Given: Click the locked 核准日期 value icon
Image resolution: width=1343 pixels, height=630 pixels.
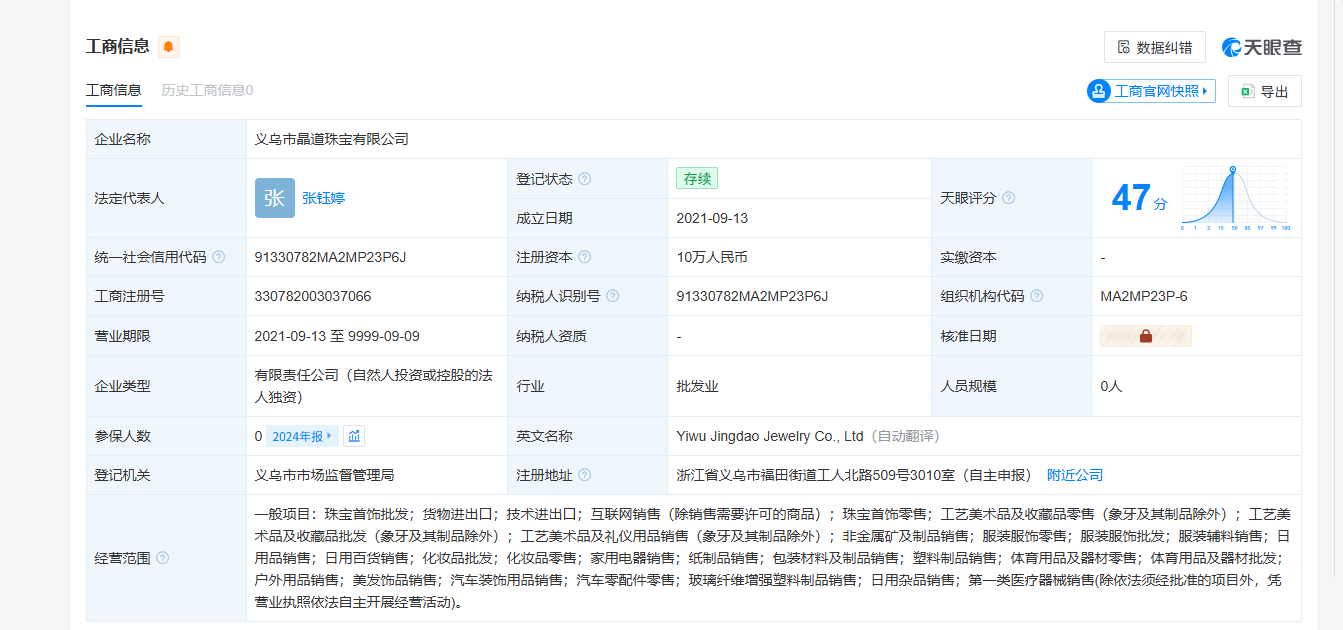Looking at the screenshot, I should pyautogui.click(x=1146, y=336).
